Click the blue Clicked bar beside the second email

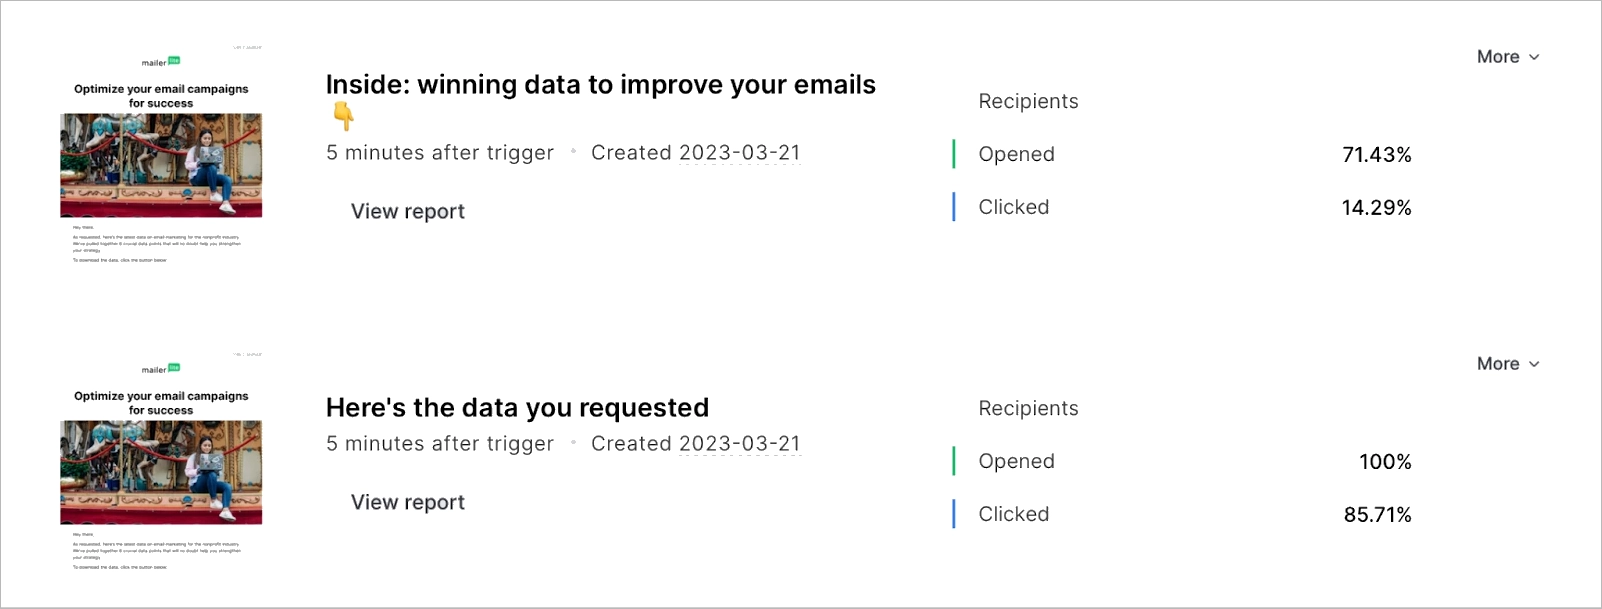(x=955, y=513)
